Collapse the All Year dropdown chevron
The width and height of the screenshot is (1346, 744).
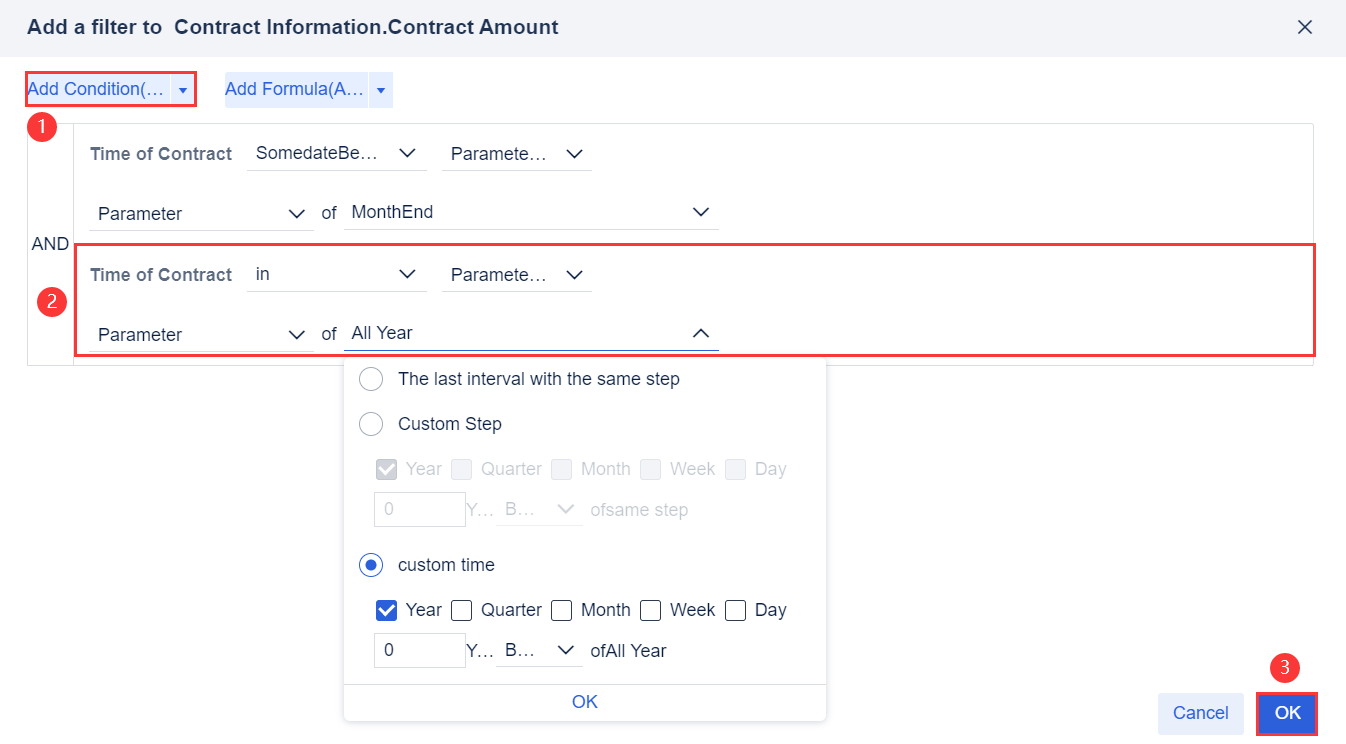[x=701, y=334]
